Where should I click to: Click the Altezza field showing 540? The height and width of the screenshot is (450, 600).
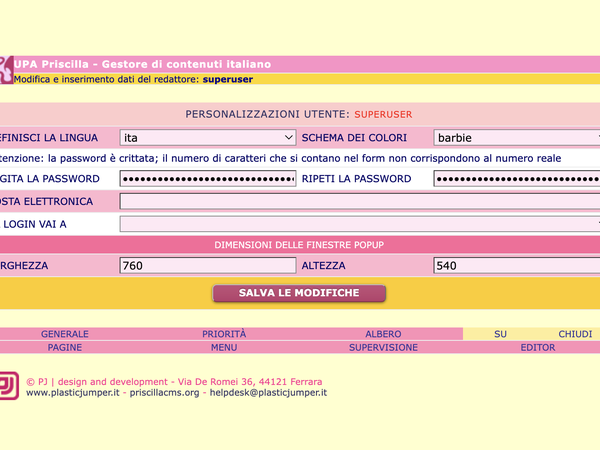516,266
